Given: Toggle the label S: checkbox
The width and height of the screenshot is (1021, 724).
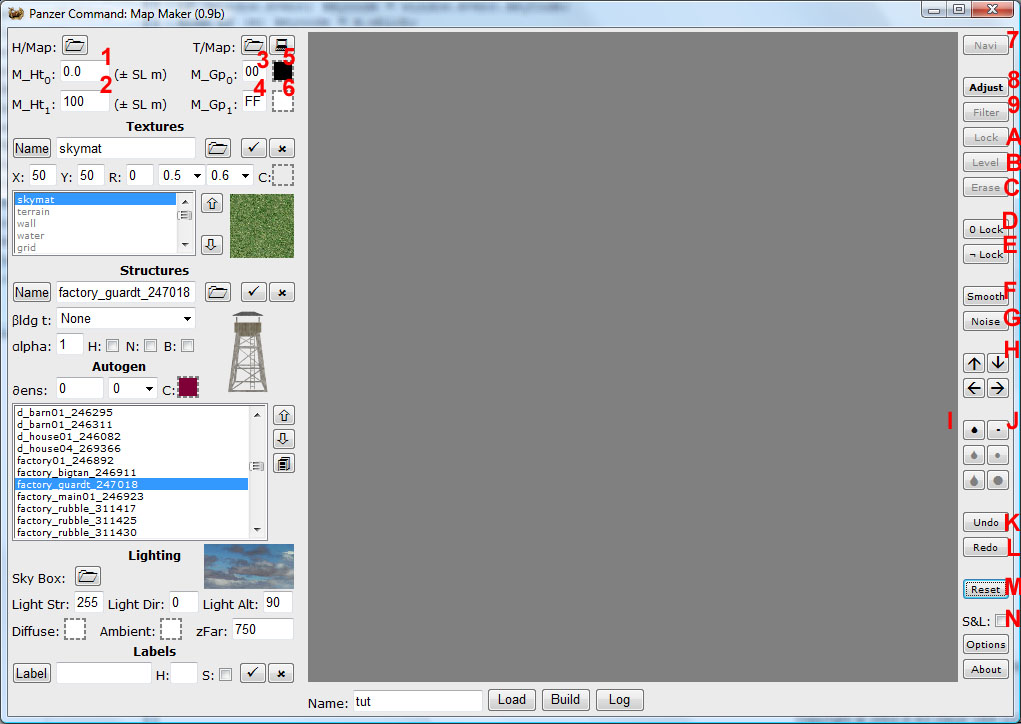Looking at the screenshot, I should (225, 675).
